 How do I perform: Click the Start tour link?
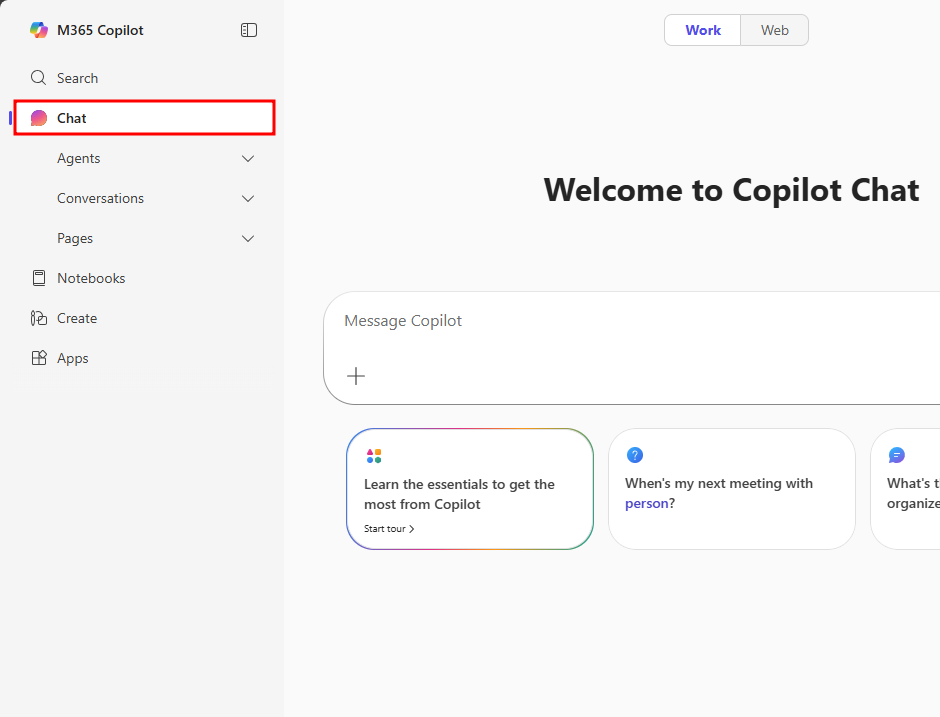pos(388,529)
